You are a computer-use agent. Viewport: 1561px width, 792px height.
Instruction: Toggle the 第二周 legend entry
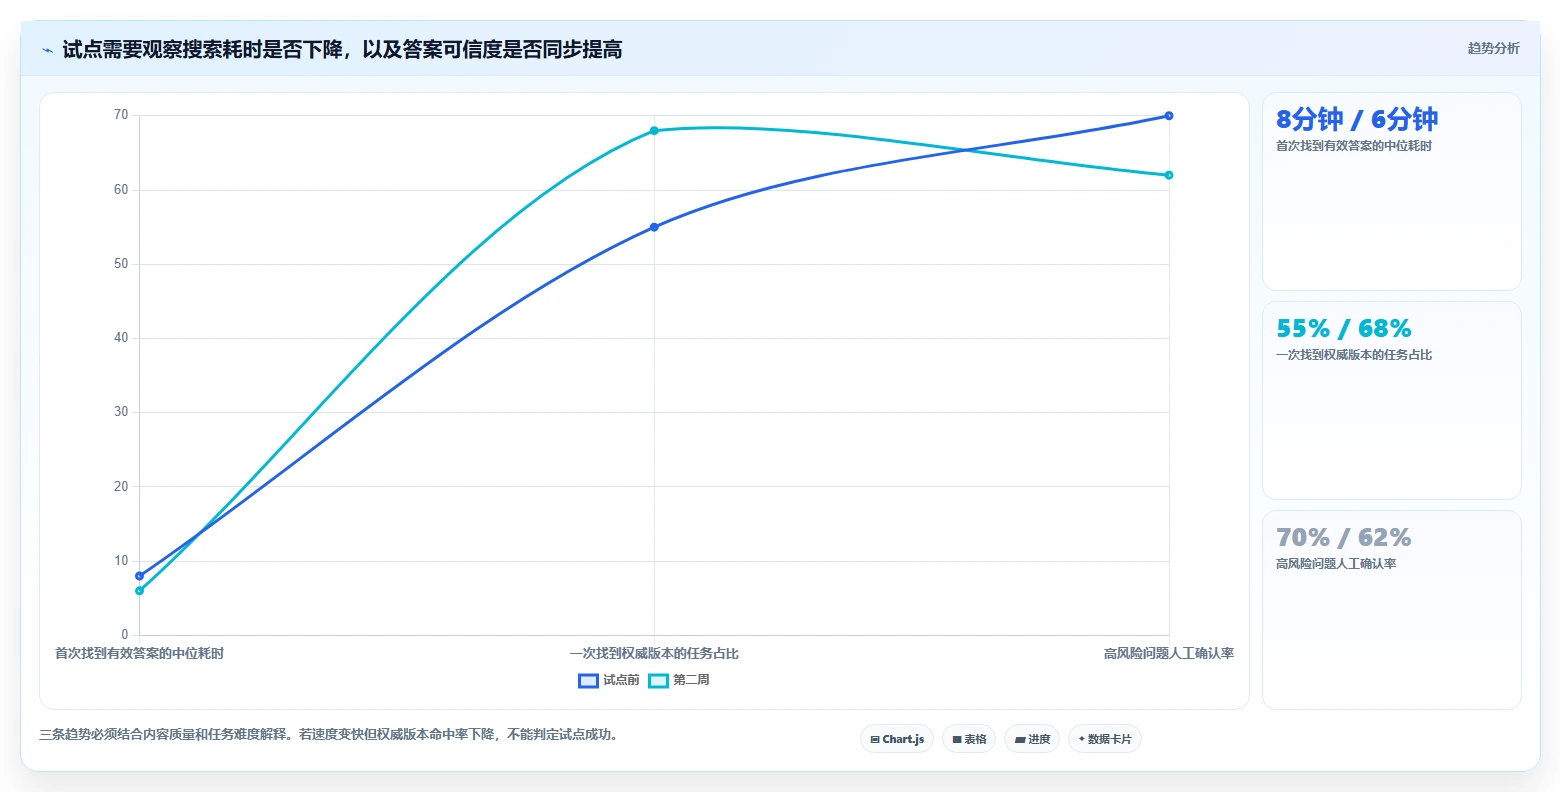pyautogui.click(x=679, y=680)
